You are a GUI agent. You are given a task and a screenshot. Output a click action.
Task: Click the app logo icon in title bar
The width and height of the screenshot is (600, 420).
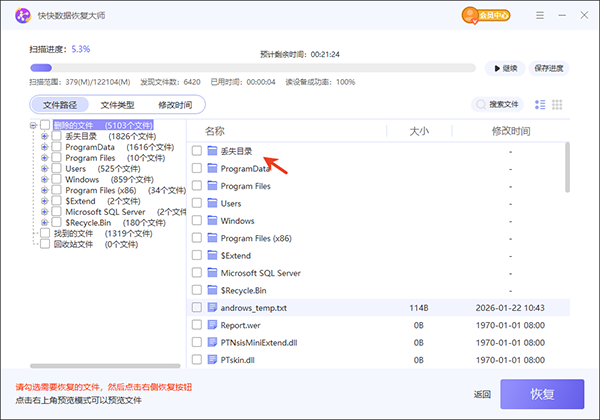[x=23, y=15]
